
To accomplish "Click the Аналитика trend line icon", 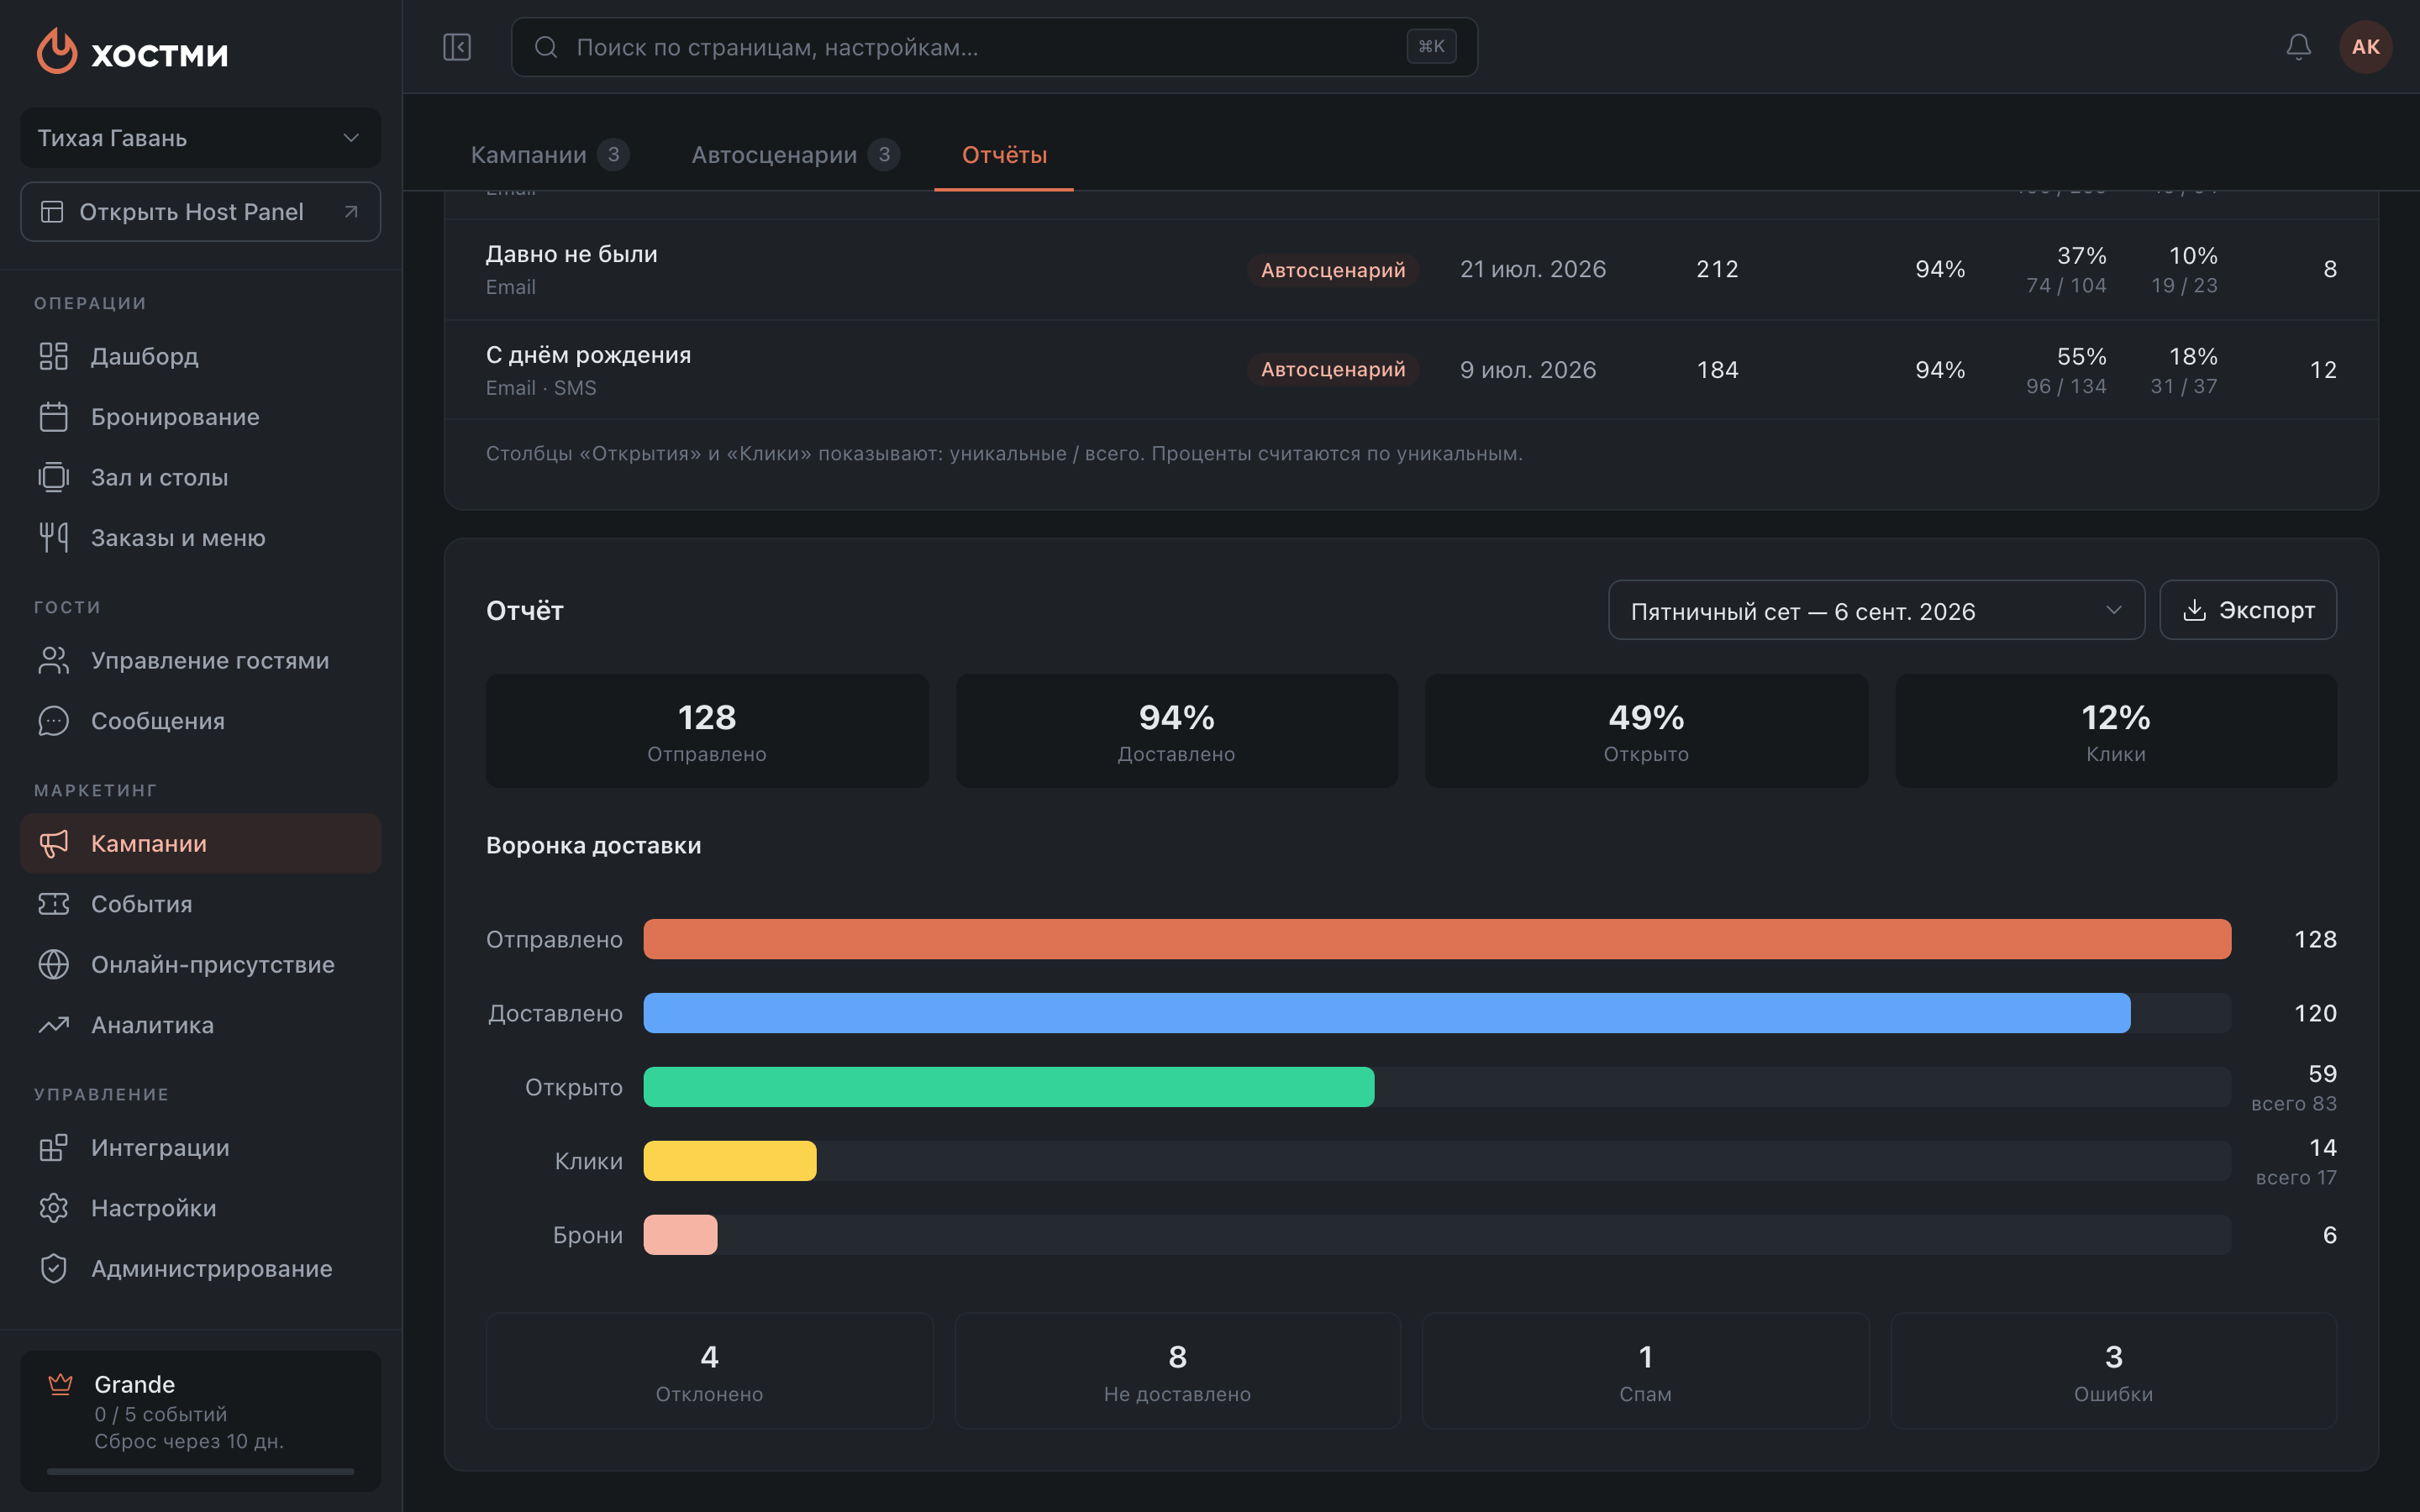I will 54,1025.
